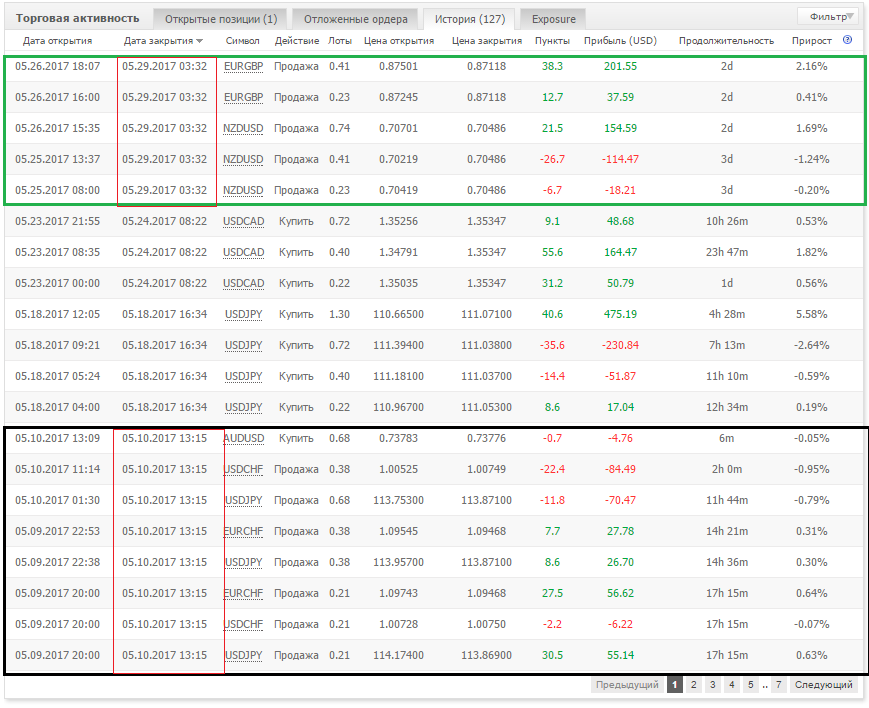Open USDJPY link in 05.10.2017 01:30 row
Image resolution: width=869 pixels, height=708 pixels.
coord(244,501)
